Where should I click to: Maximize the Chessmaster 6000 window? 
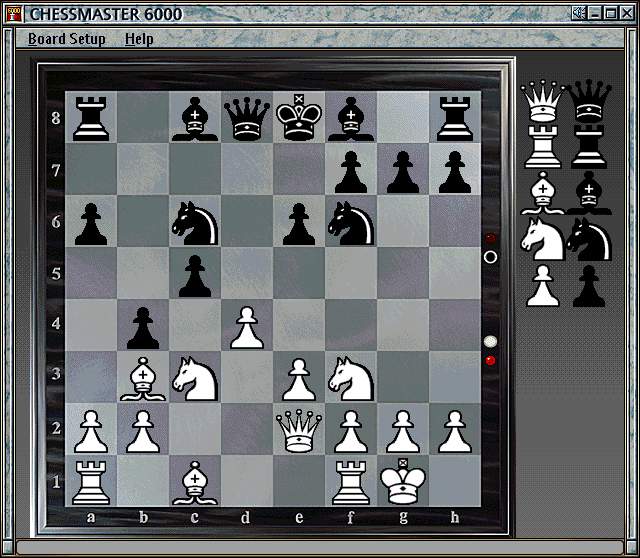[611, 13]
